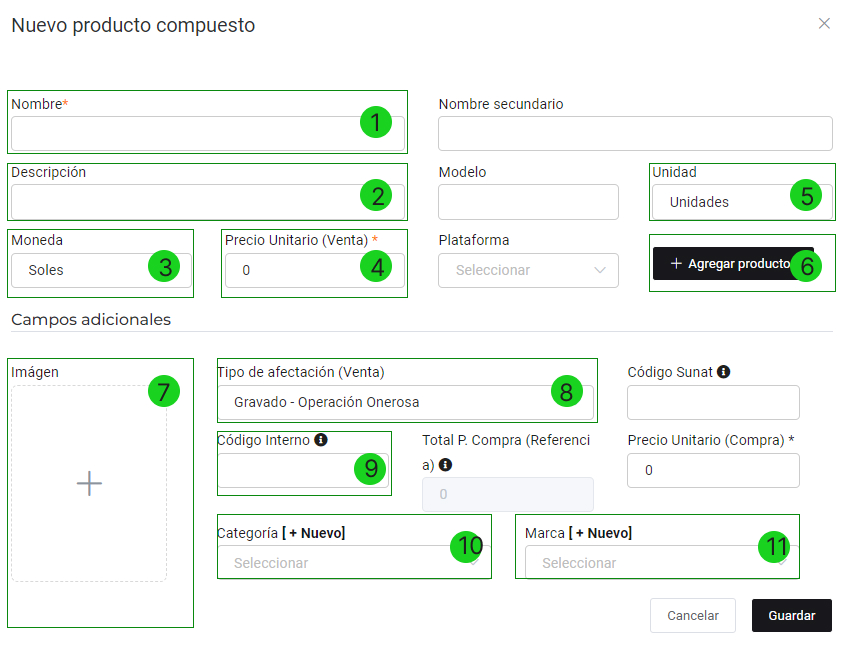Image resolution: width=846 pixels, height=655 pixels.
Task: Click the info icon for Total P. Compra
Action: point(445,465)
